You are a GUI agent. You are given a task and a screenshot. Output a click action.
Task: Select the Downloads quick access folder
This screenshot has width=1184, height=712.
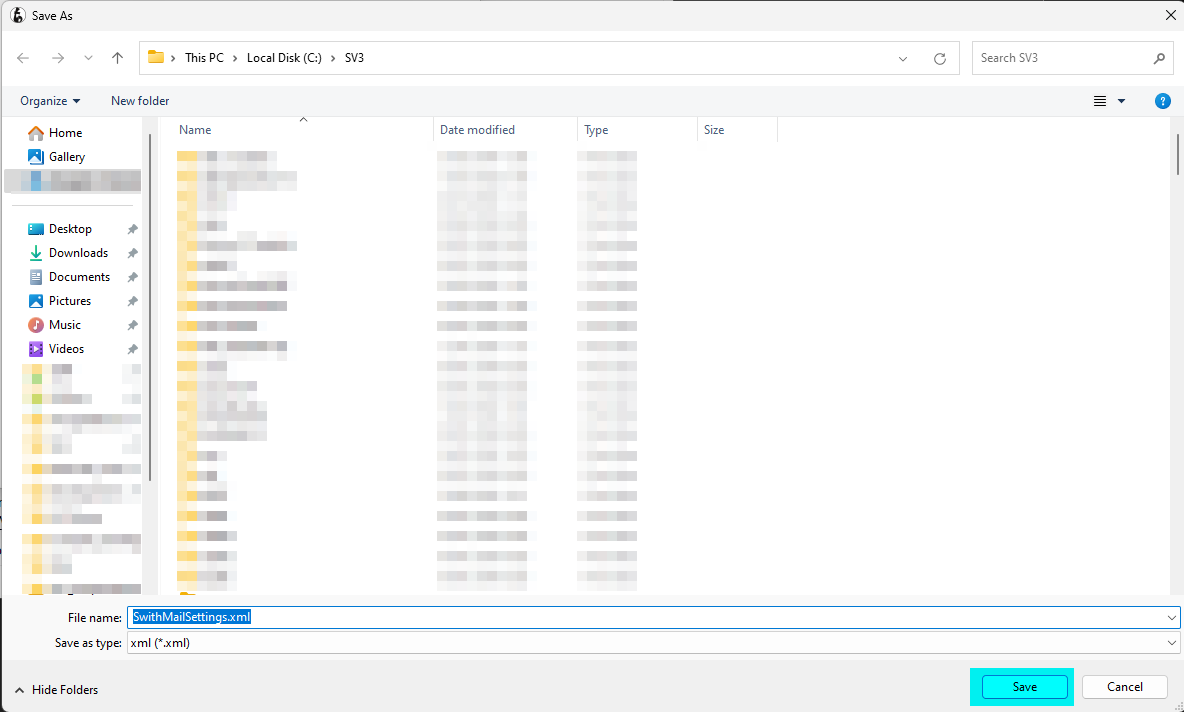[78, 253]
